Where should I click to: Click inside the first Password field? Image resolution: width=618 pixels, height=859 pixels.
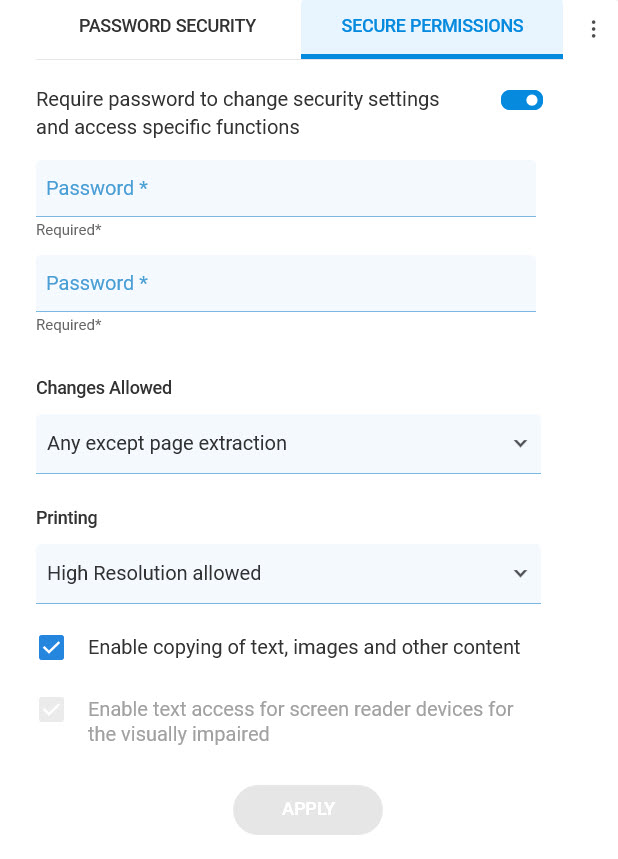point(288,188)
